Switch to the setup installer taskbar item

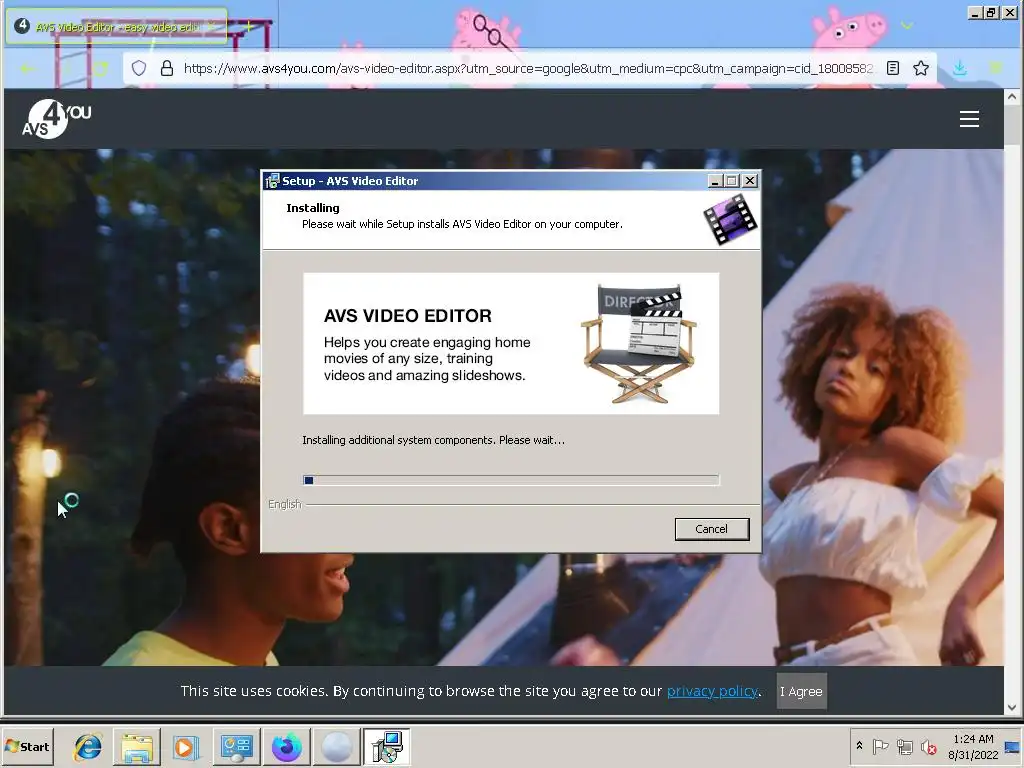click(387, 746)
